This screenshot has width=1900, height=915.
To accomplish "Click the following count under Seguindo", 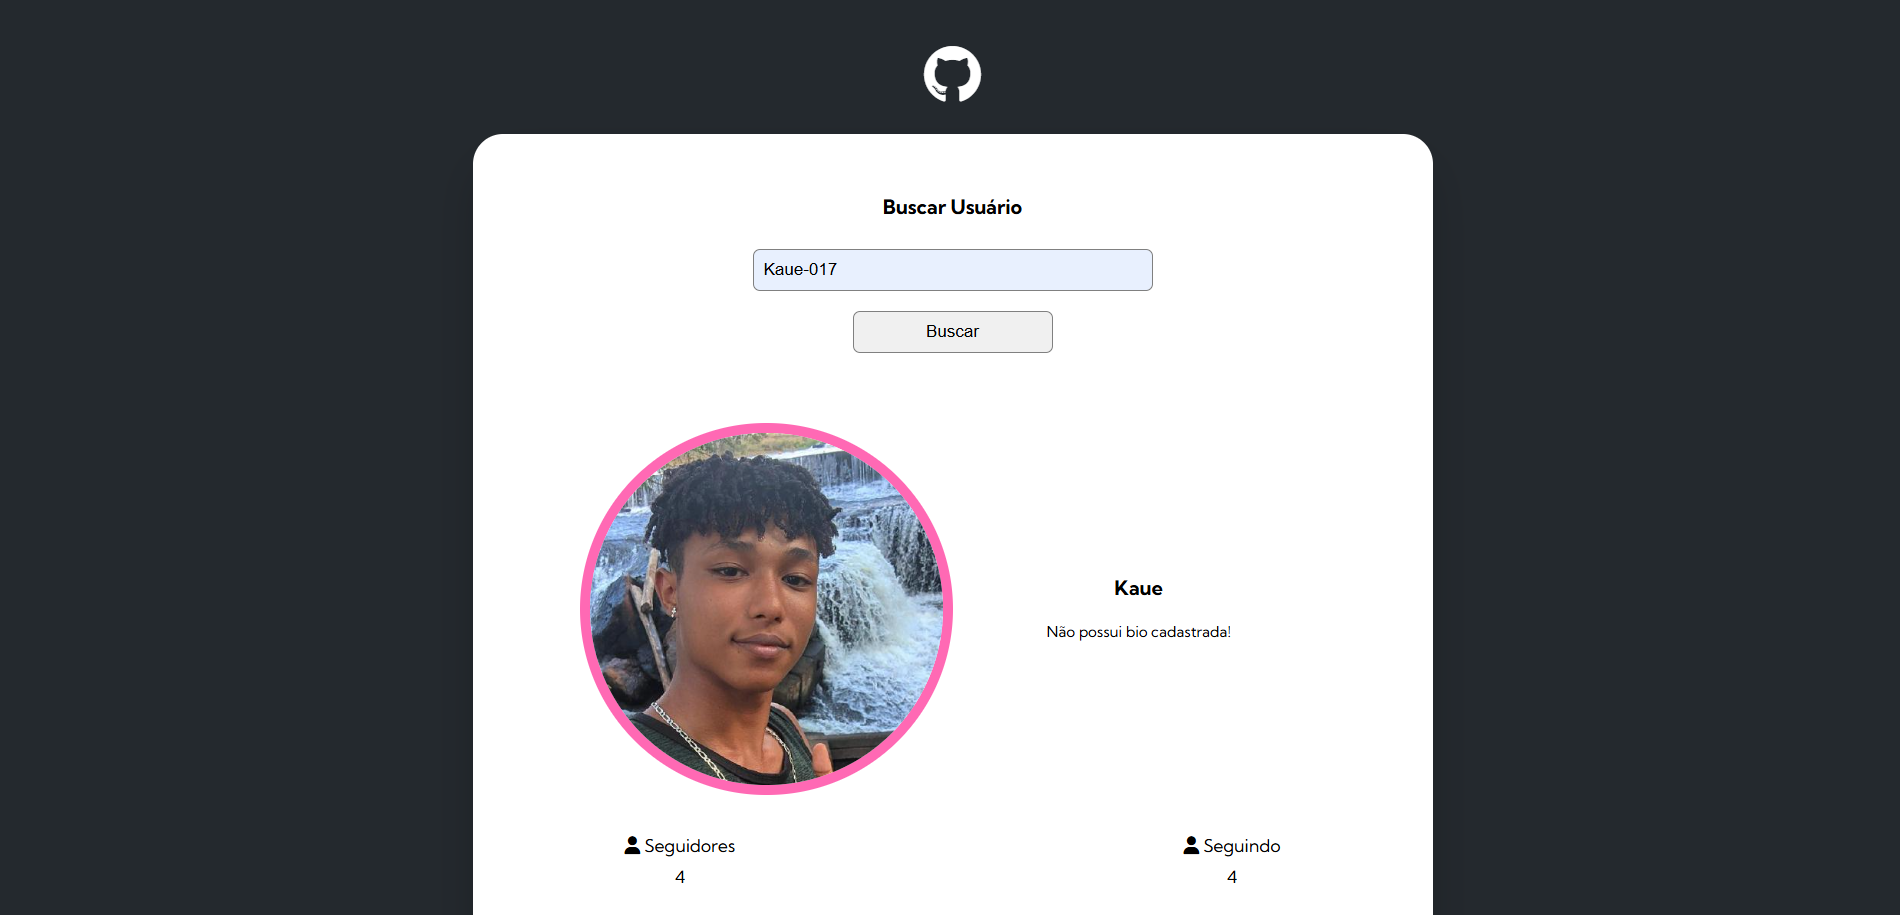I will point(1232,877).
